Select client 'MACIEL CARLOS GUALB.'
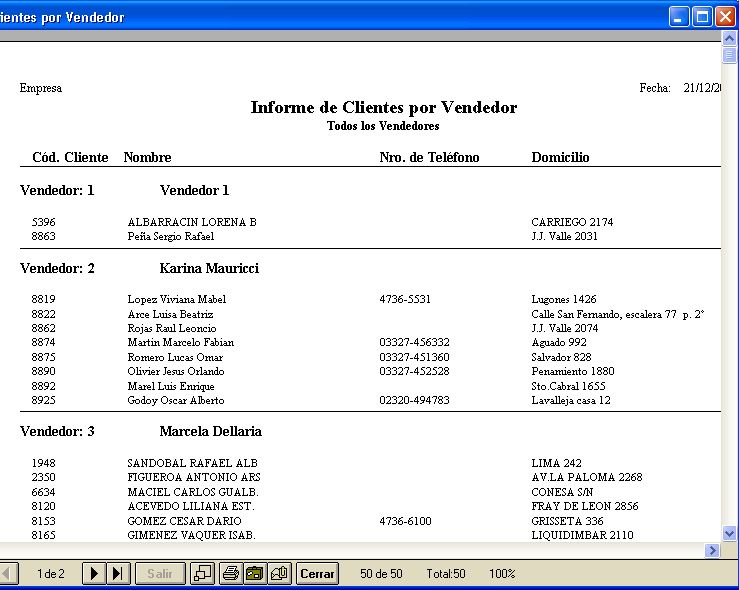Screen dimensions: 739x590 pyautogui.click(x=193, y=492)
